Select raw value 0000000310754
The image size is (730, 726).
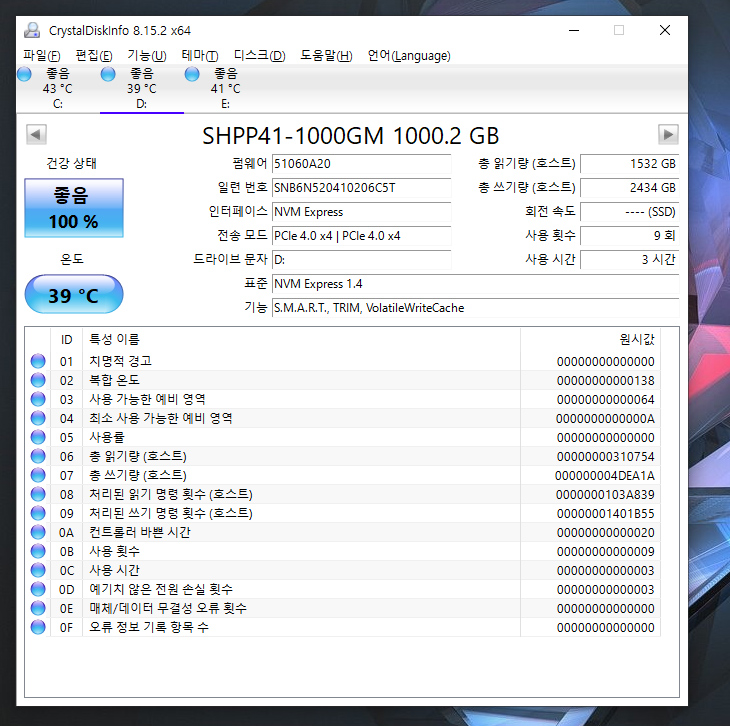(x=605, y=456)
